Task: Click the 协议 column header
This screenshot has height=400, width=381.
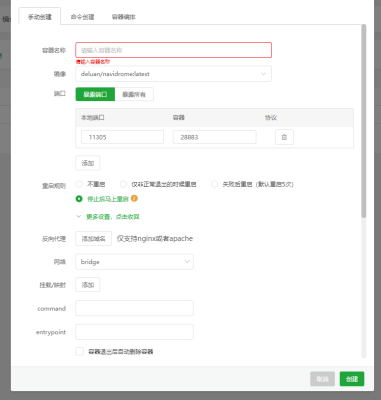Action: [x=271, y=118]
